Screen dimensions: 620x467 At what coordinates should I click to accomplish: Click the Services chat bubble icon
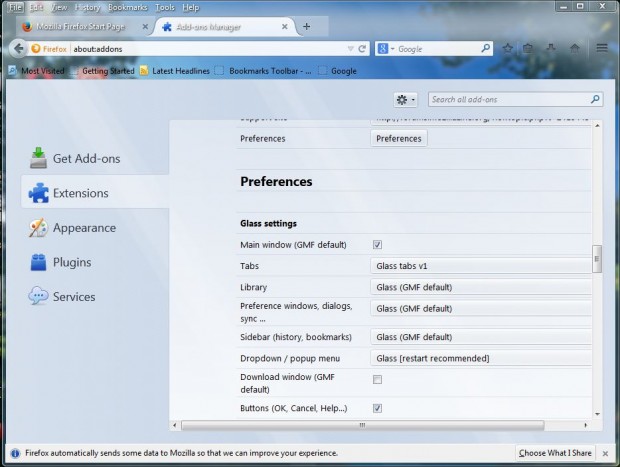(38, 296)
